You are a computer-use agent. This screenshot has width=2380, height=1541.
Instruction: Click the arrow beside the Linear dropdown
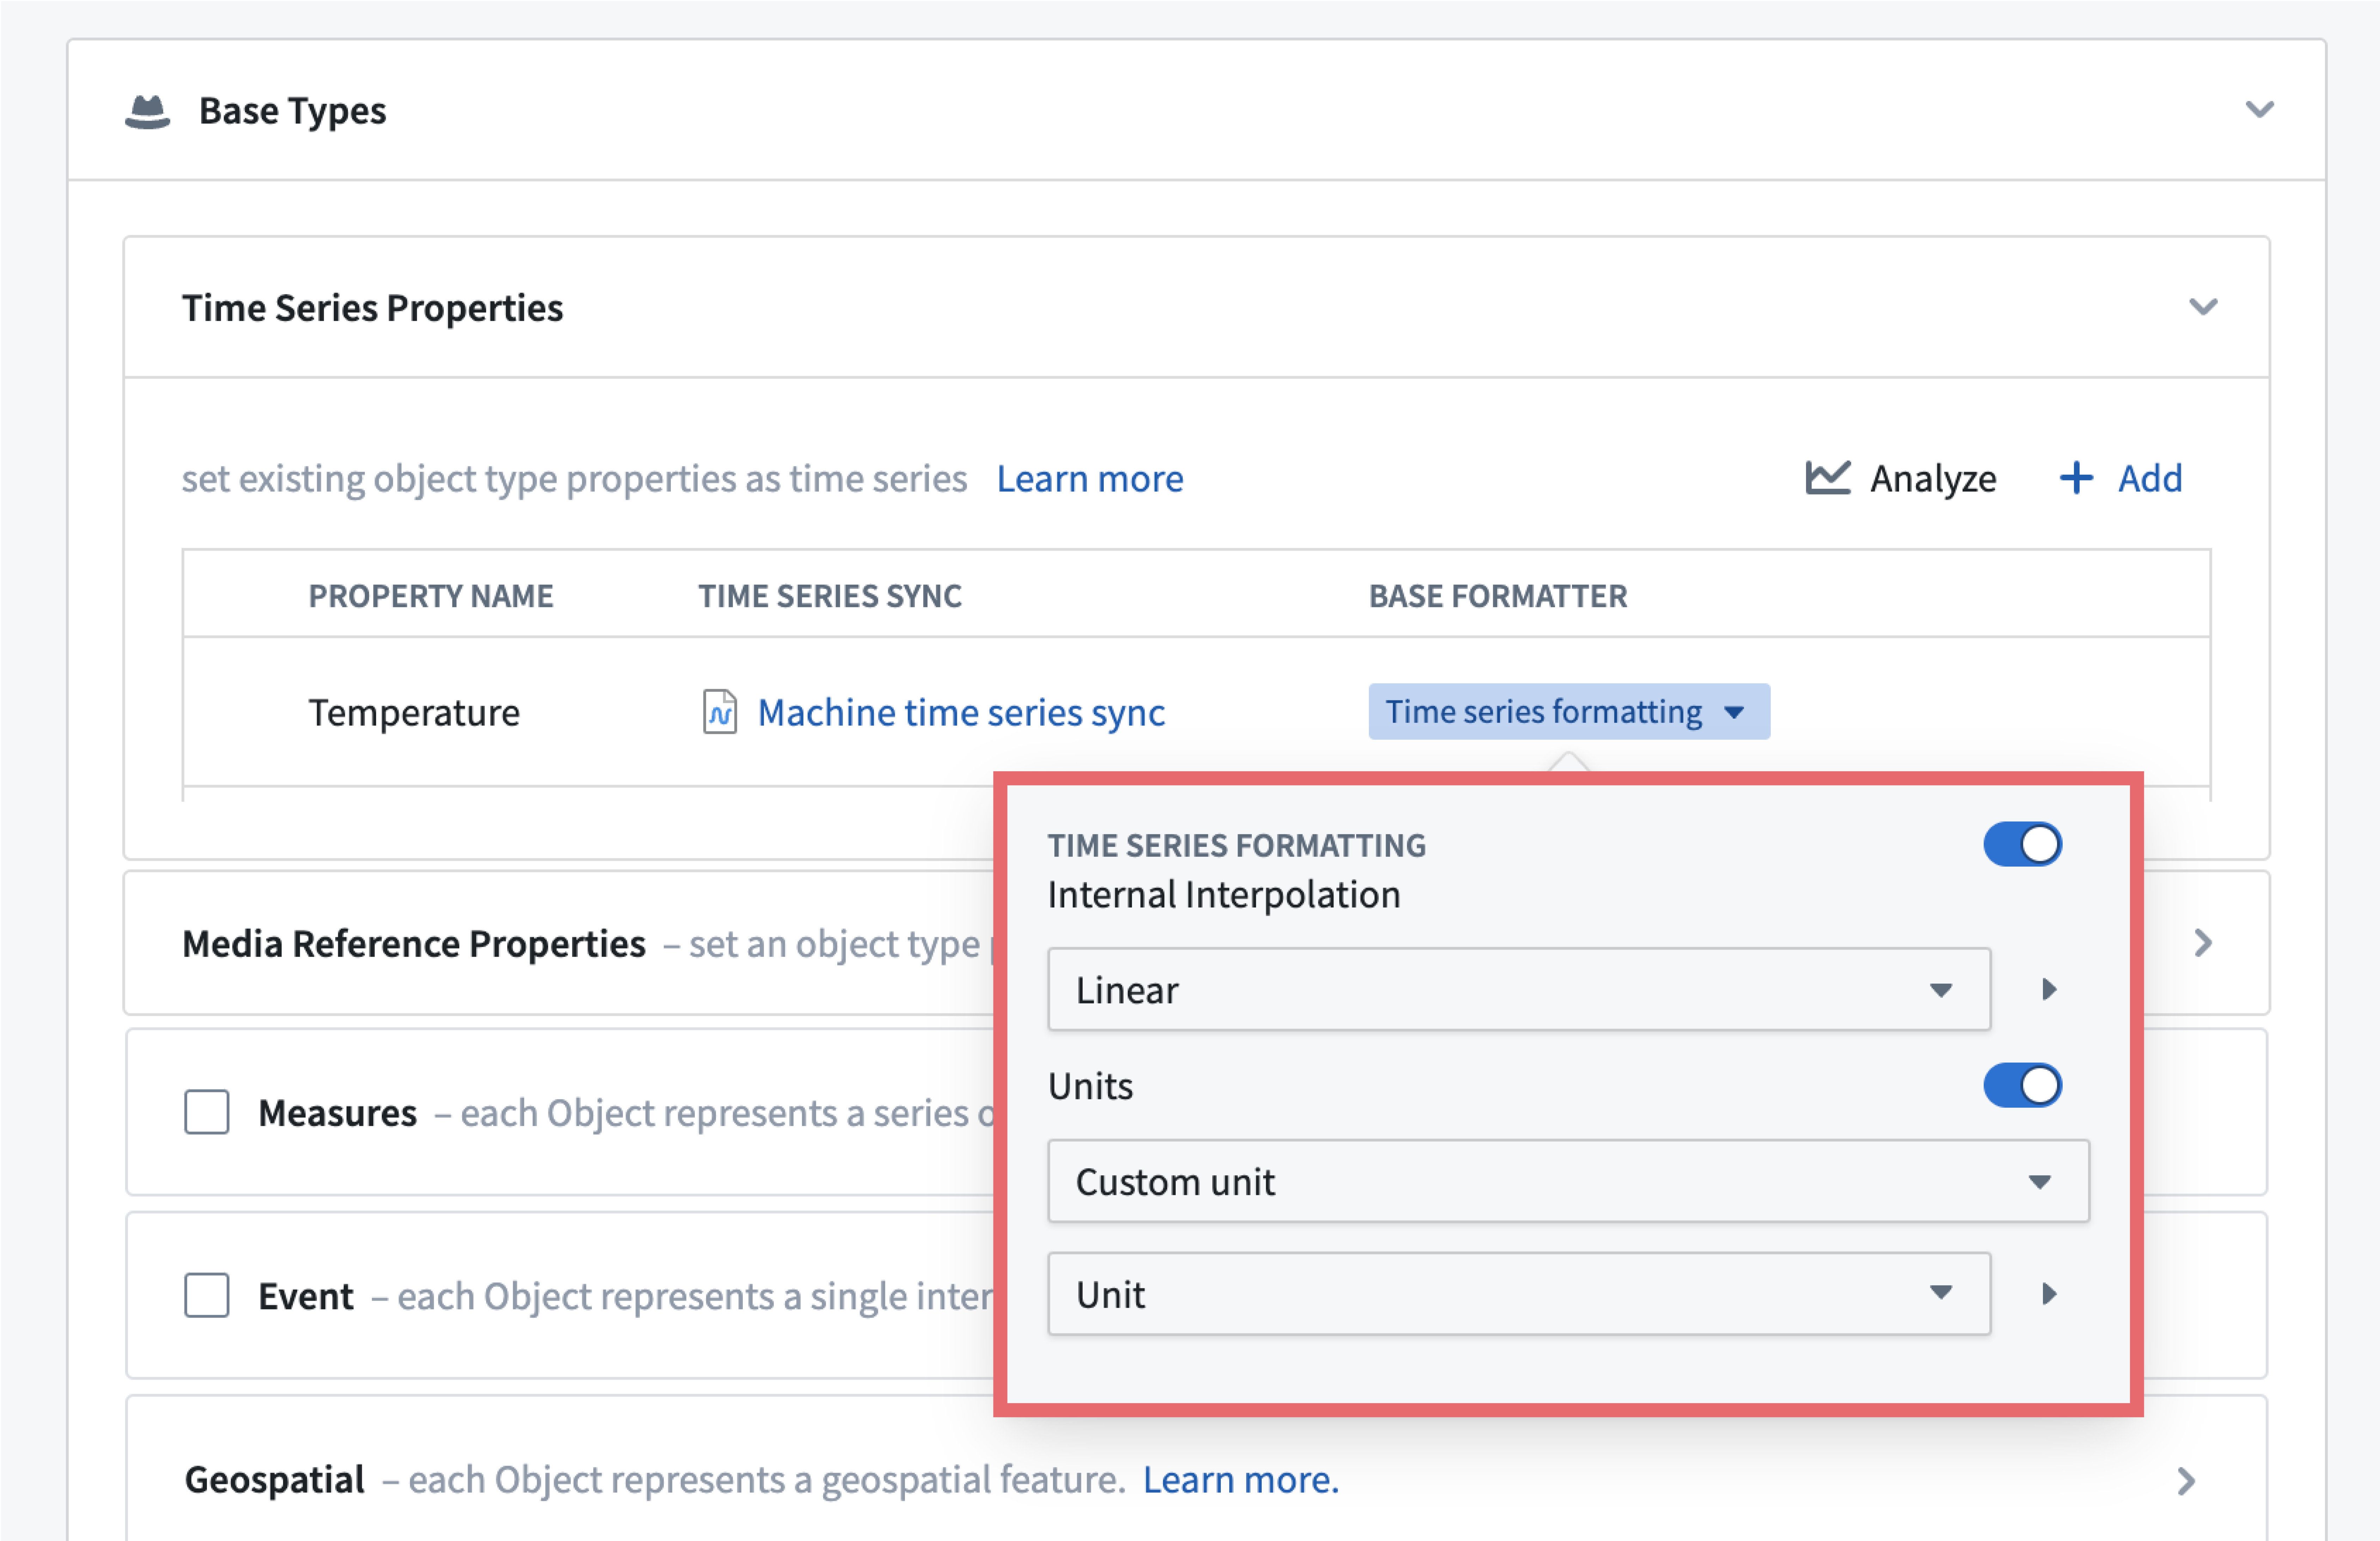2049,990
